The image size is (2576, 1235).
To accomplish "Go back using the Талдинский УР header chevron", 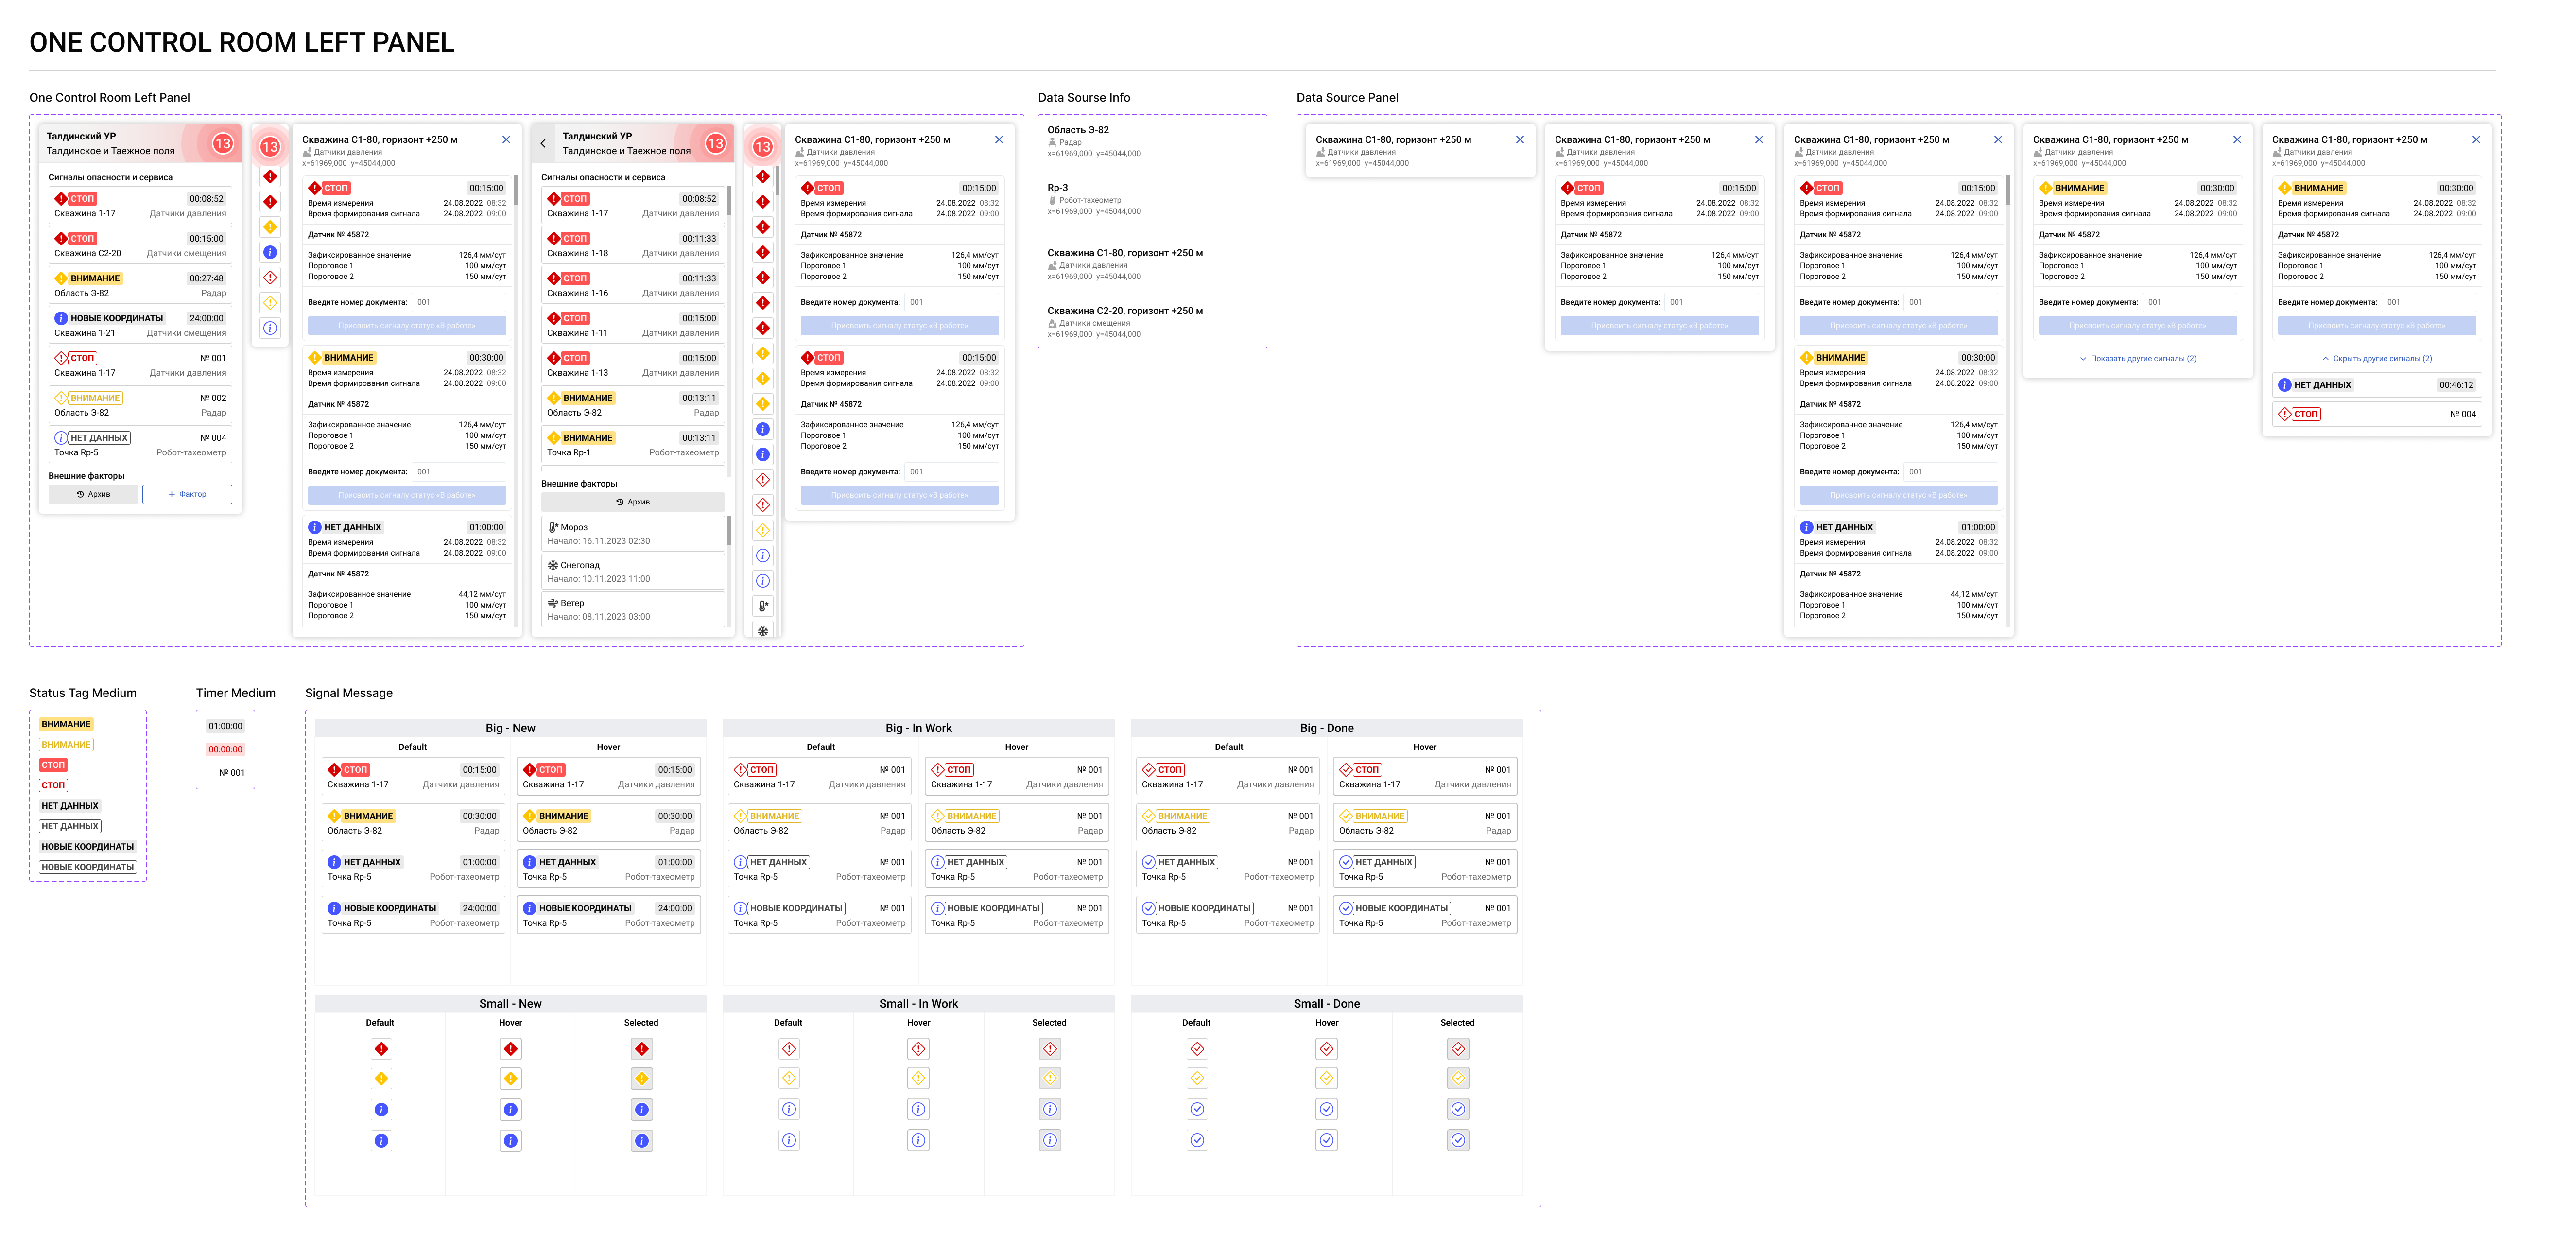I will (543, 143).
